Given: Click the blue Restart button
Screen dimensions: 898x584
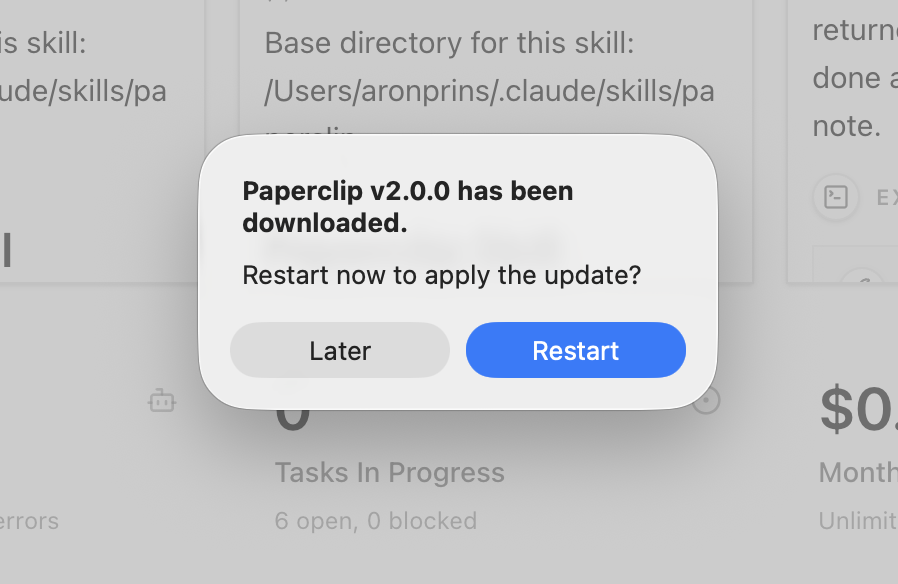Looking at the screenshot, I should (x=575, y=350).
